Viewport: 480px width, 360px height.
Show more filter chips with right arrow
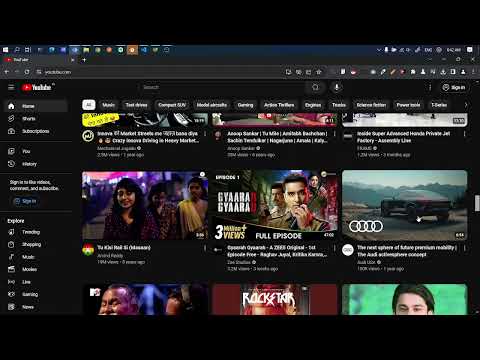click(466, 105)
